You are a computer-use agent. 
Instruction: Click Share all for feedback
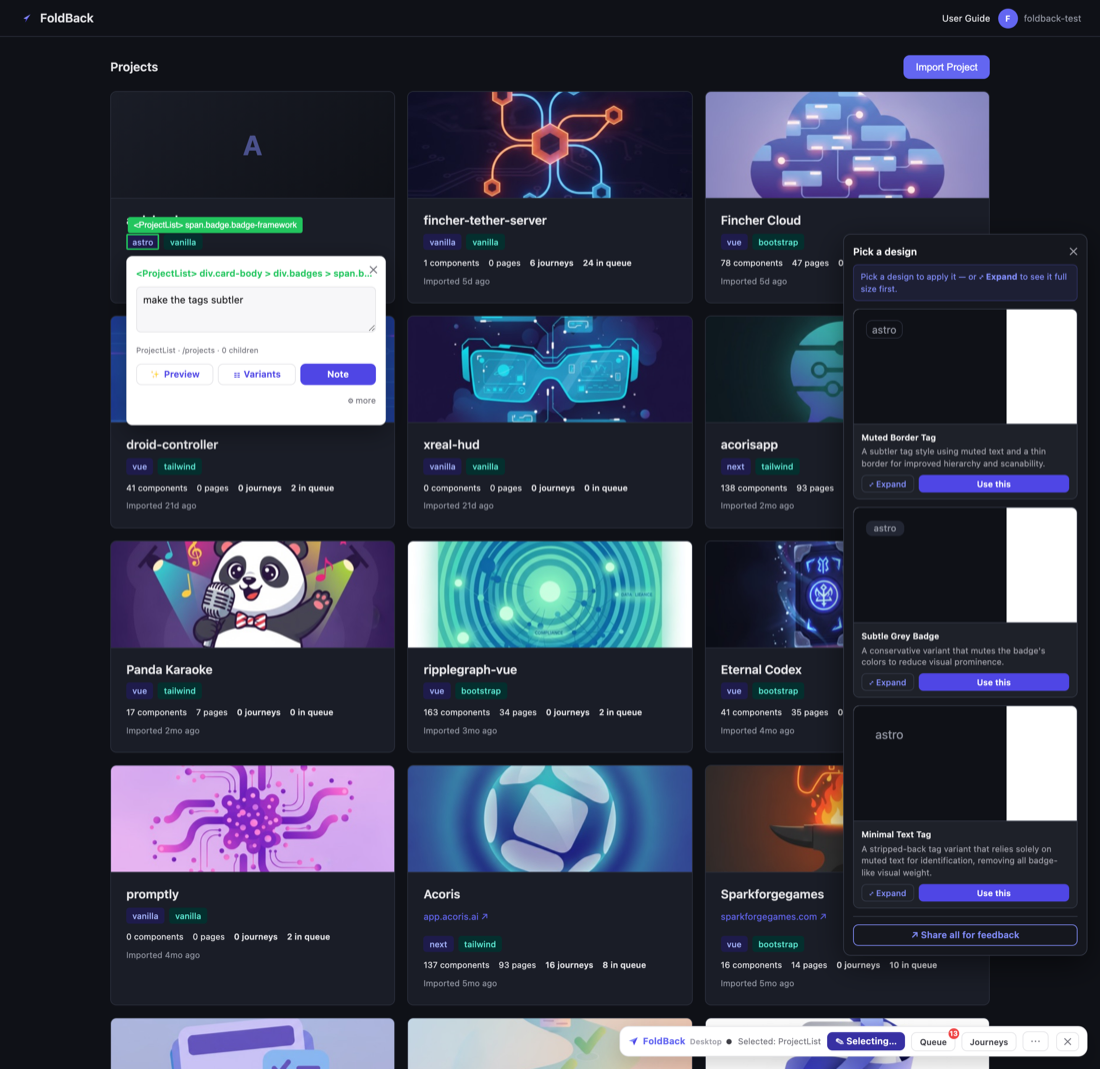tap(965, 935)
